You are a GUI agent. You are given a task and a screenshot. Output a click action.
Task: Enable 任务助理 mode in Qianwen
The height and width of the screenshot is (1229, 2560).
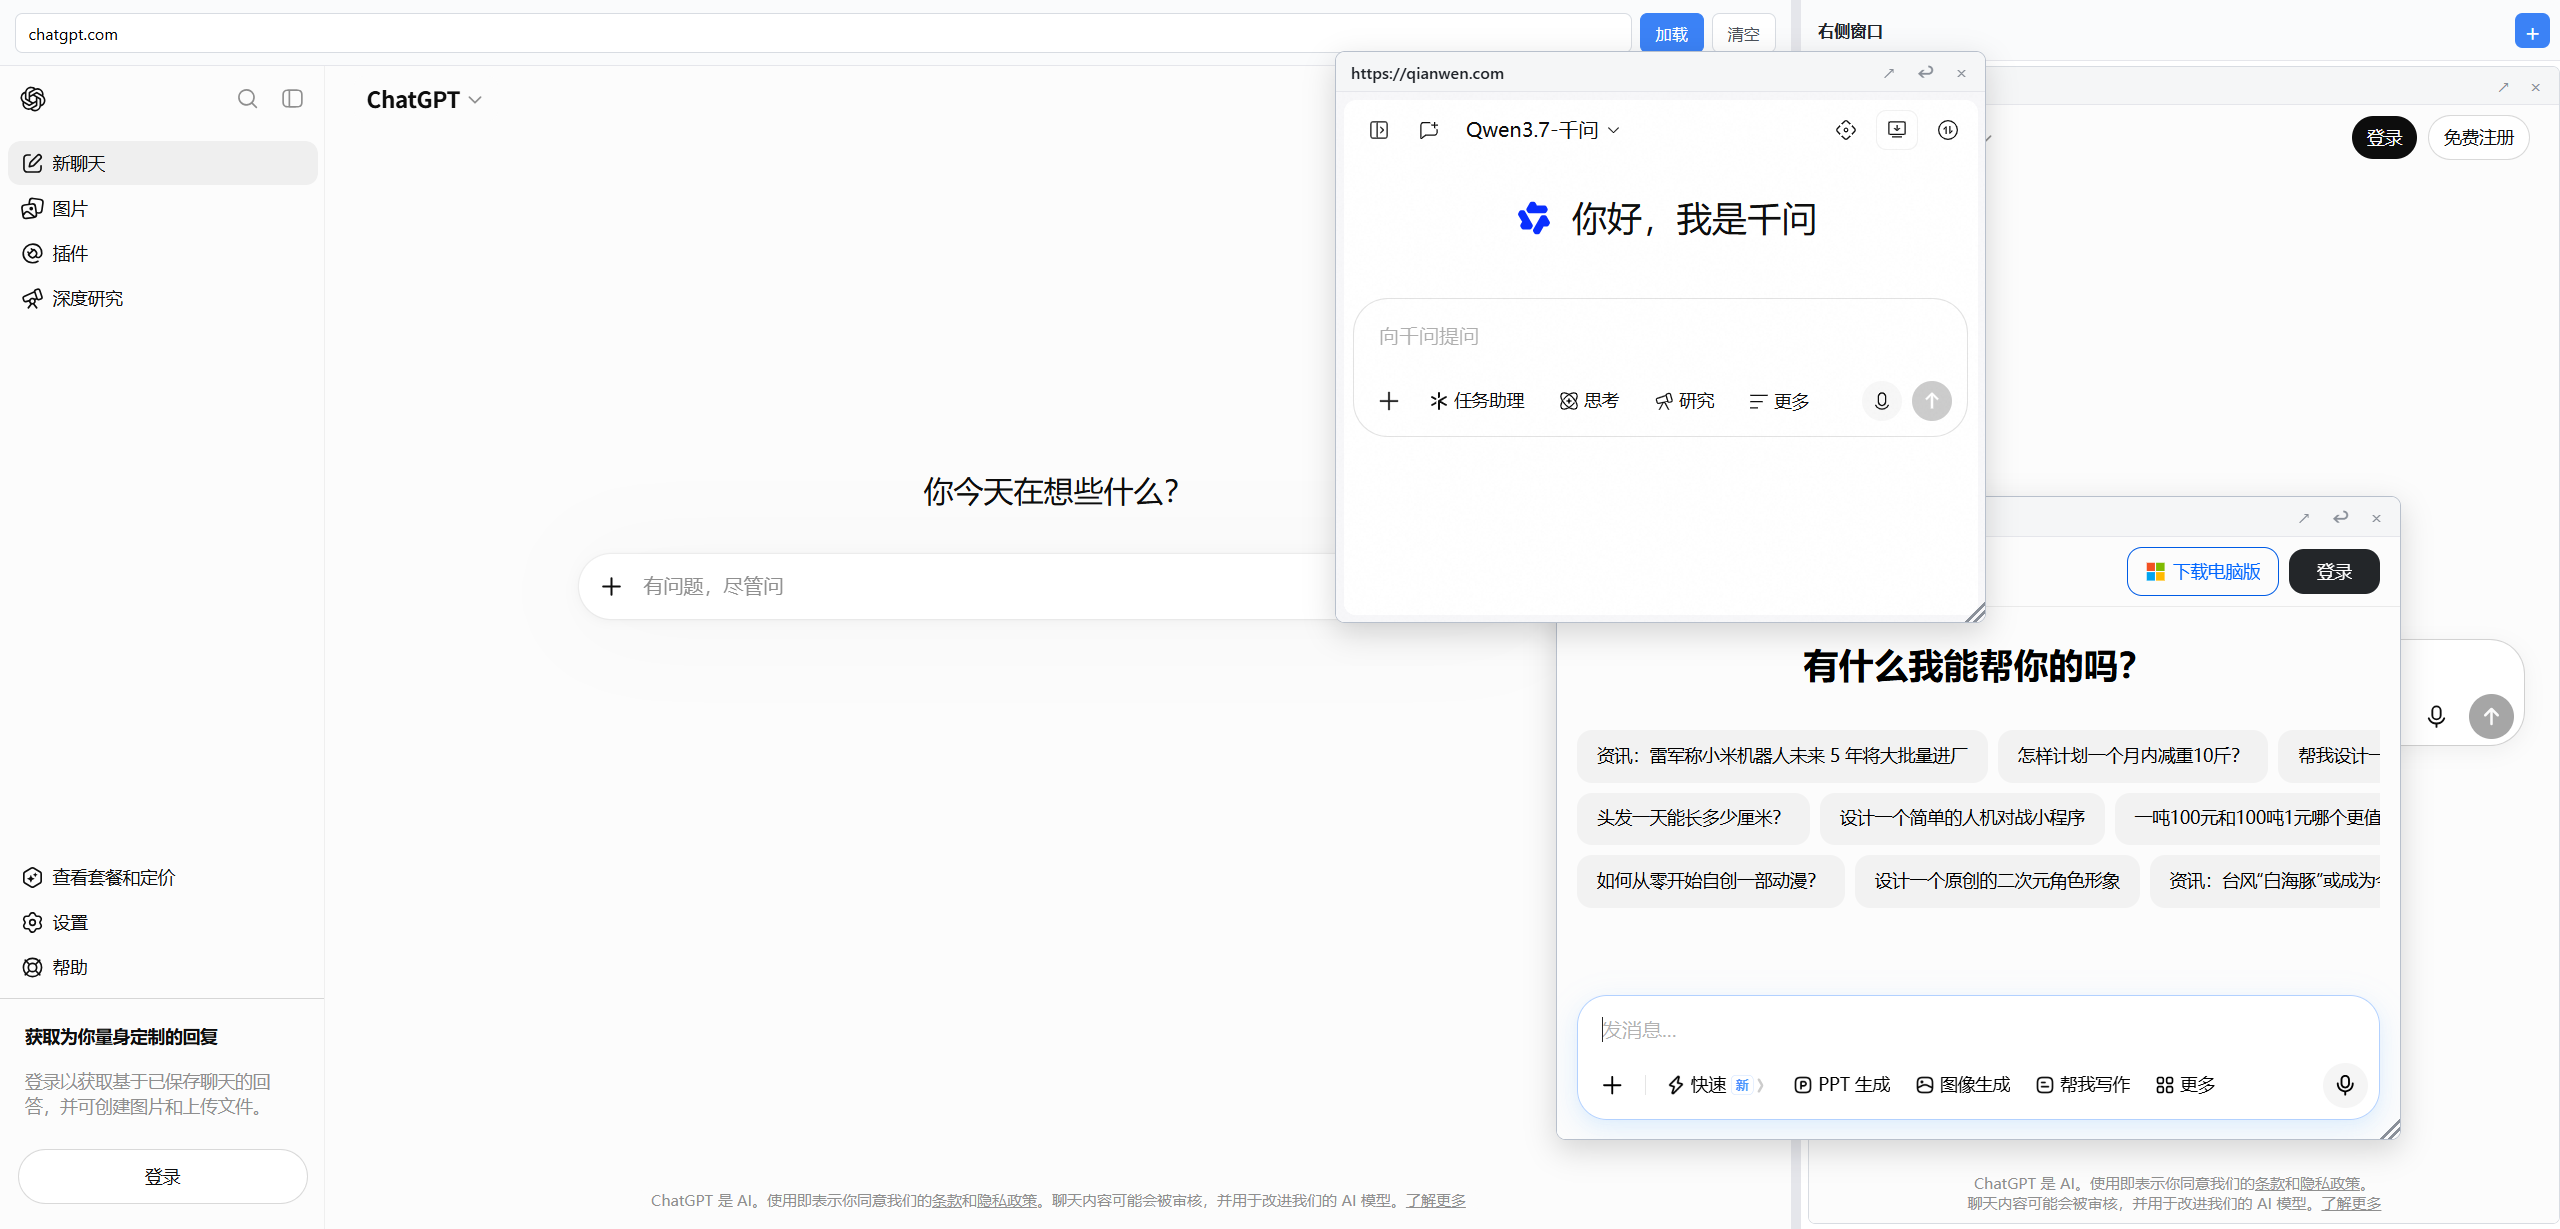pyautogui.click(x=1477, y=401)
